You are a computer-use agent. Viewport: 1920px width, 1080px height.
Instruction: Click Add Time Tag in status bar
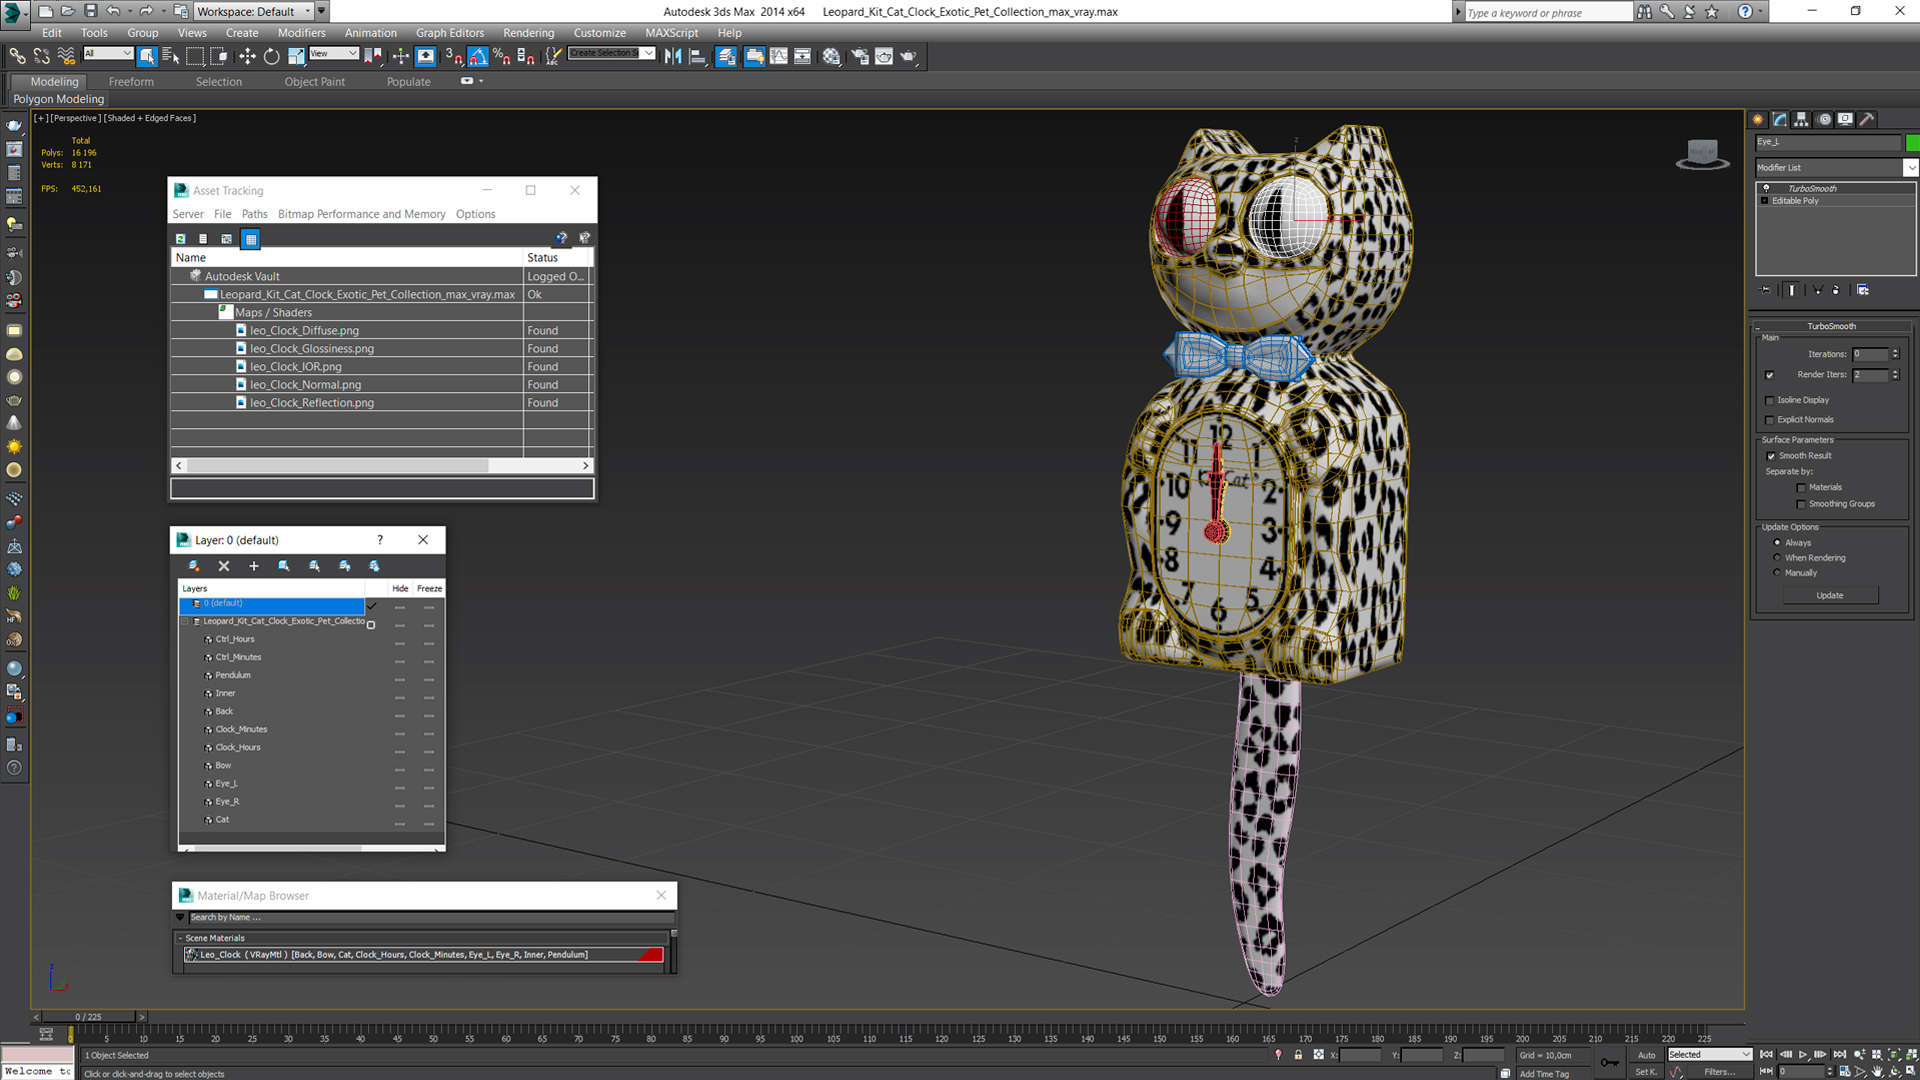[x=1544, y=1074]
